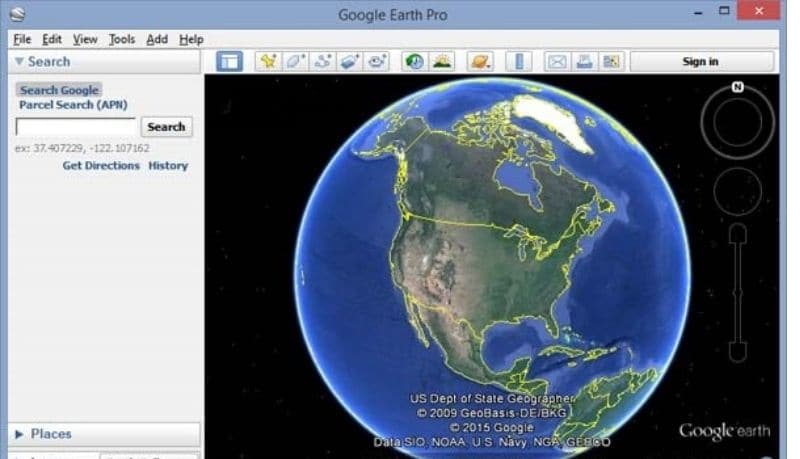
Task: Email the view via envelope icon
Action: pos(557,62)
